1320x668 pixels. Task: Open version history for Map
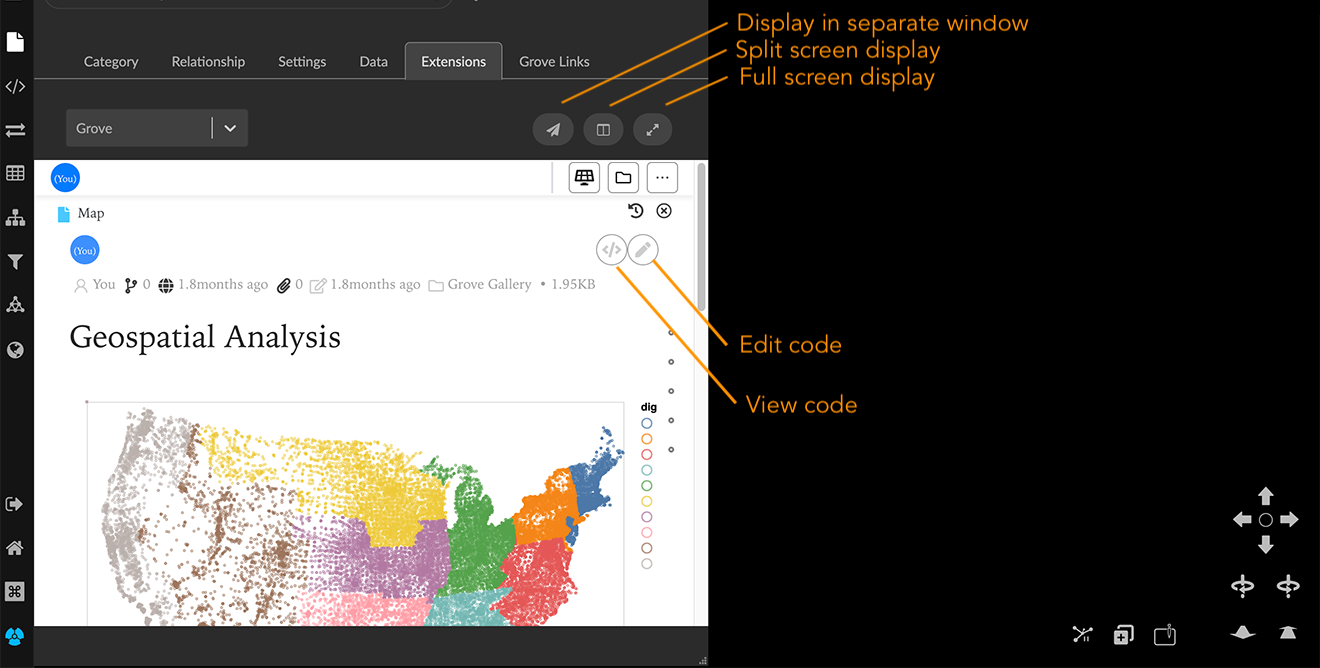[635, 211]
